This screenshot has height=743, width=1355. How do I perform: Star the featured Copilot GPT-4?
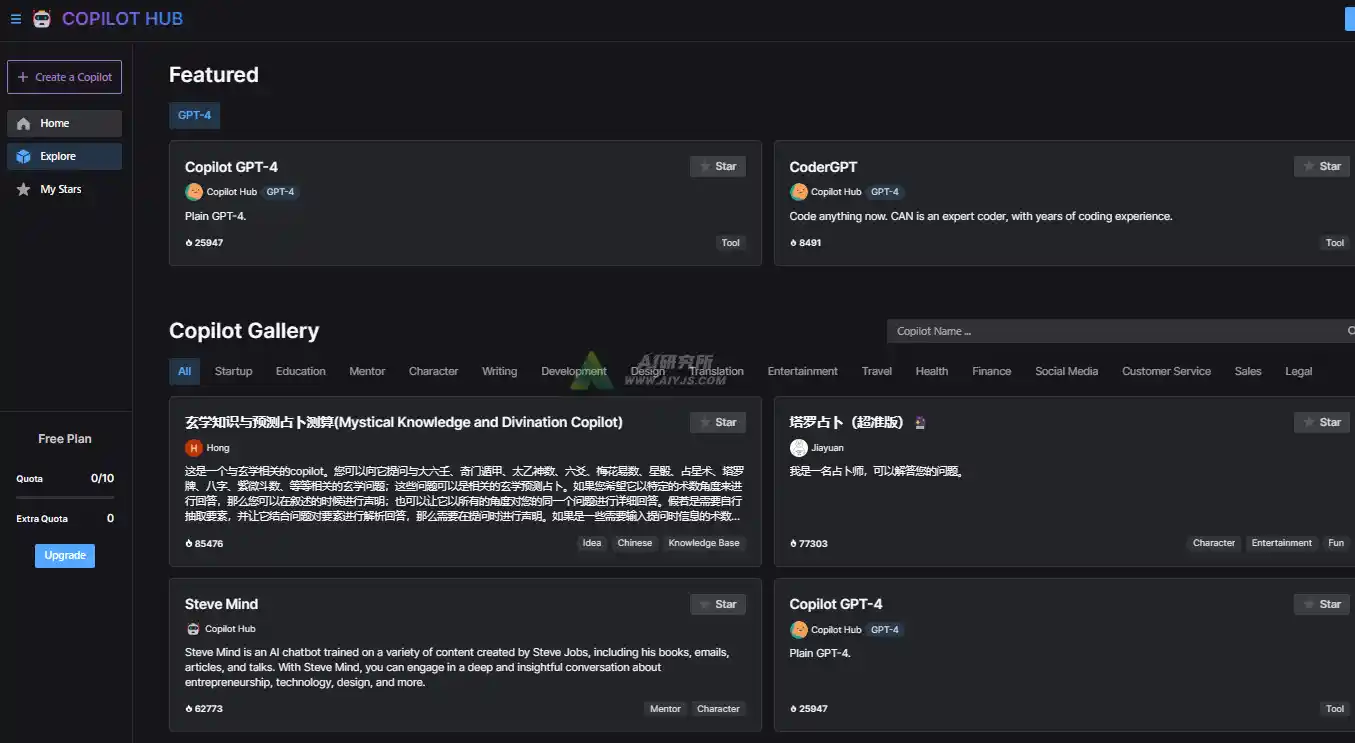click(717, 166)
